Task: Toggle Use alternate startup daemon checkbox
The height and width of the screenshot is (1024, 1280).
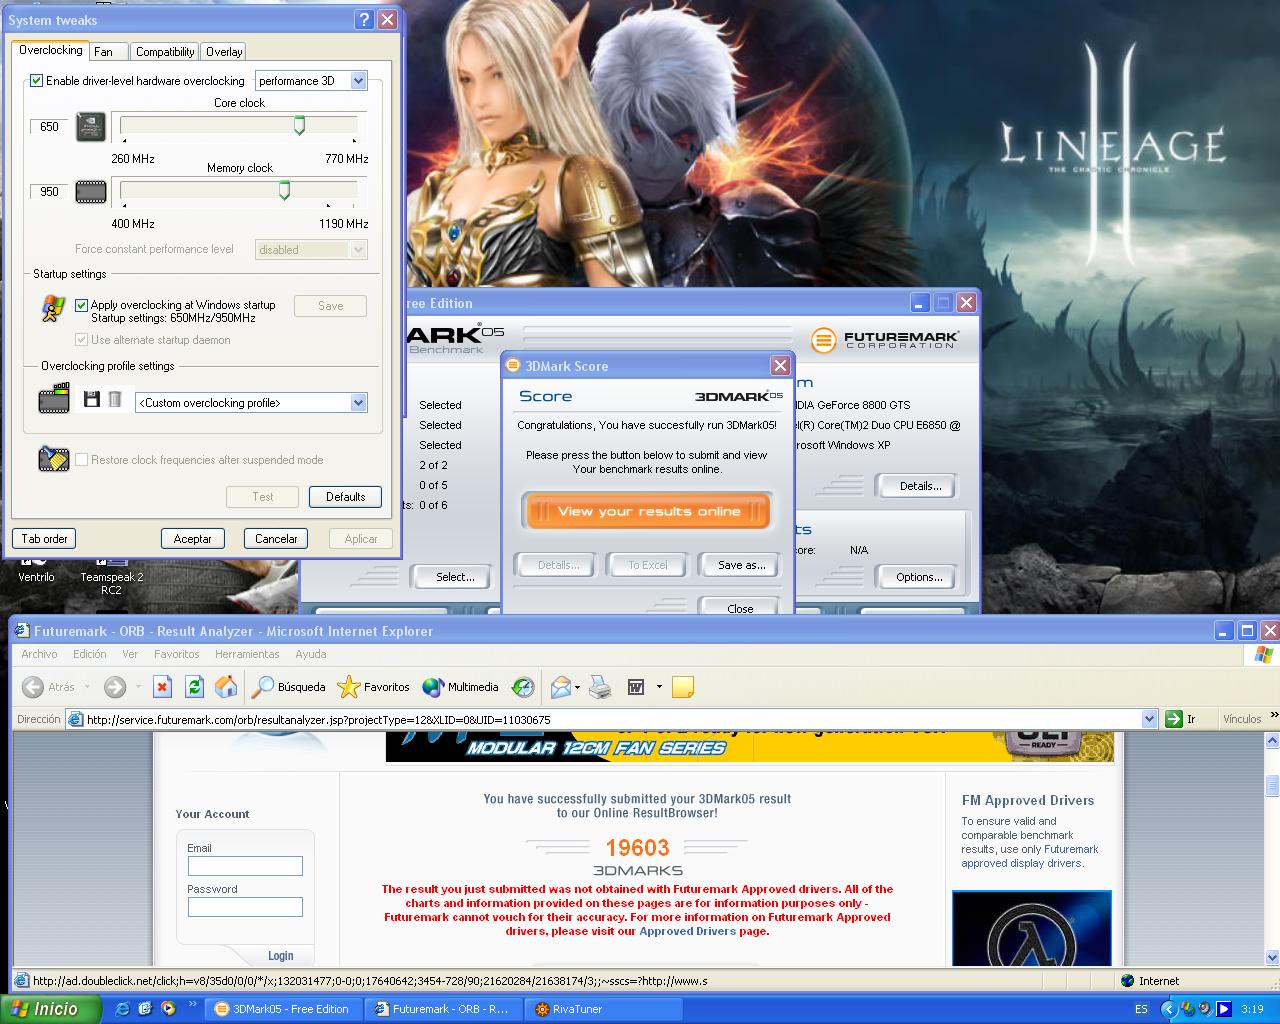Action: pyautogui.click(x=82, y=340)
